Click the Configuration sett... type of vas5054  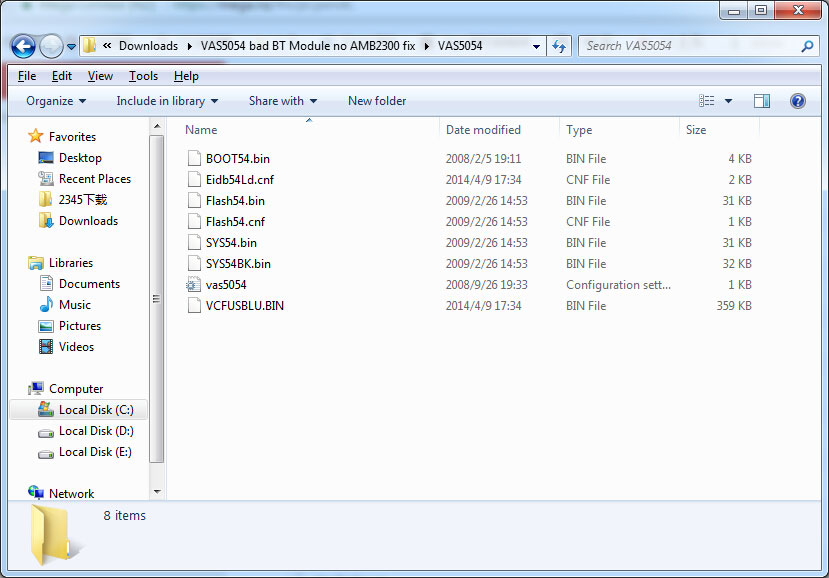[x=618, y=285]
